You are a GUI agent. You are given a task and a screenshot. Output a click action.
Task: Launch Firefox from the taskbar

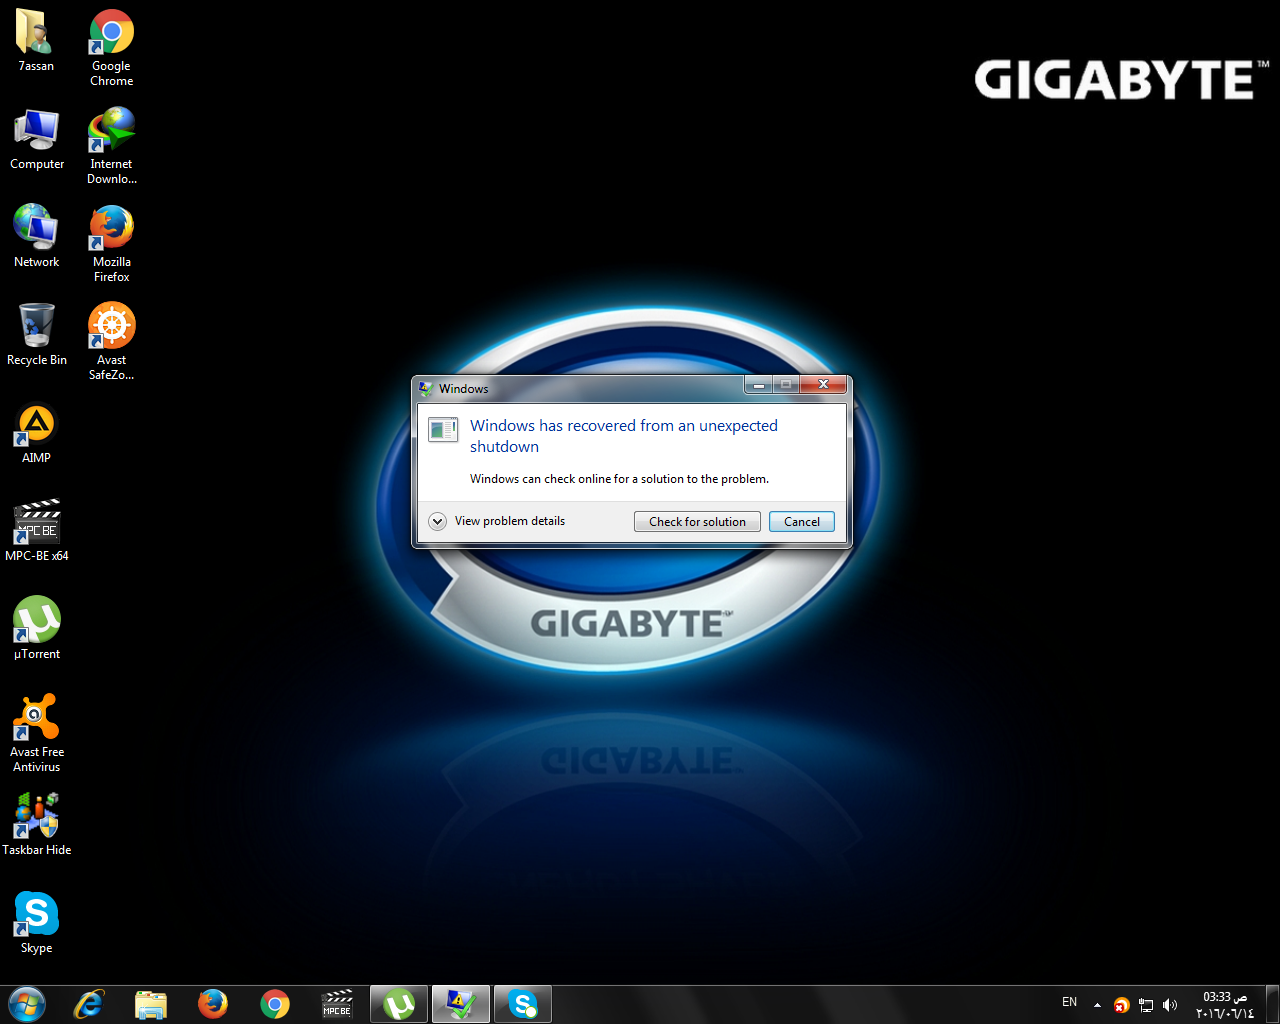(213, 1004)
